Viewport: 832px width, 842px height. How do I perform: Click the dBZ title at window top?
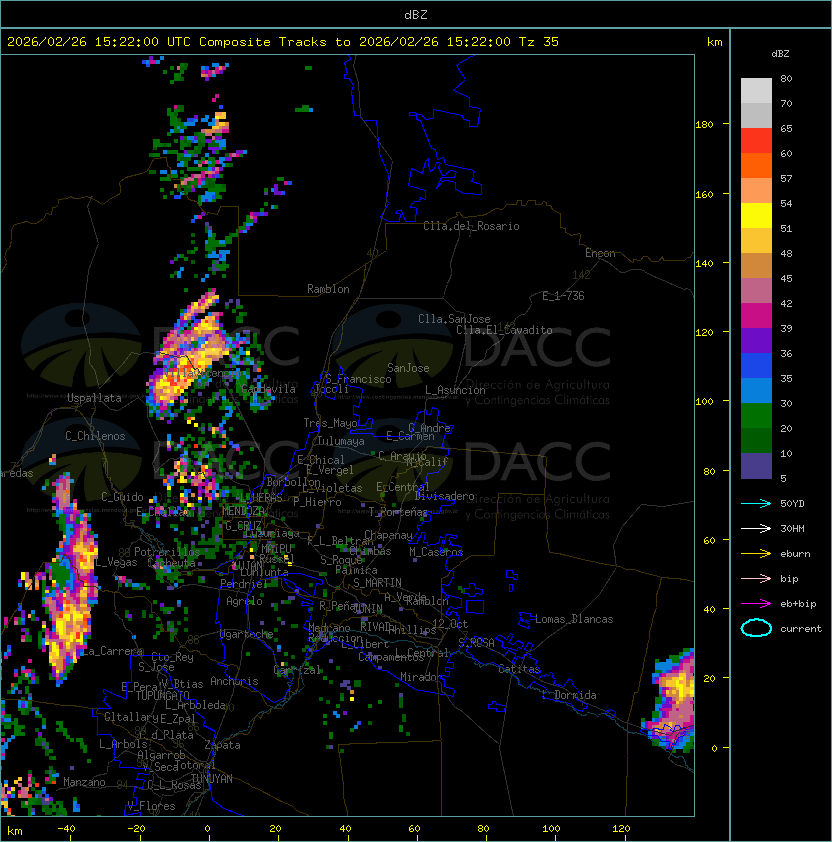(416, 15)
